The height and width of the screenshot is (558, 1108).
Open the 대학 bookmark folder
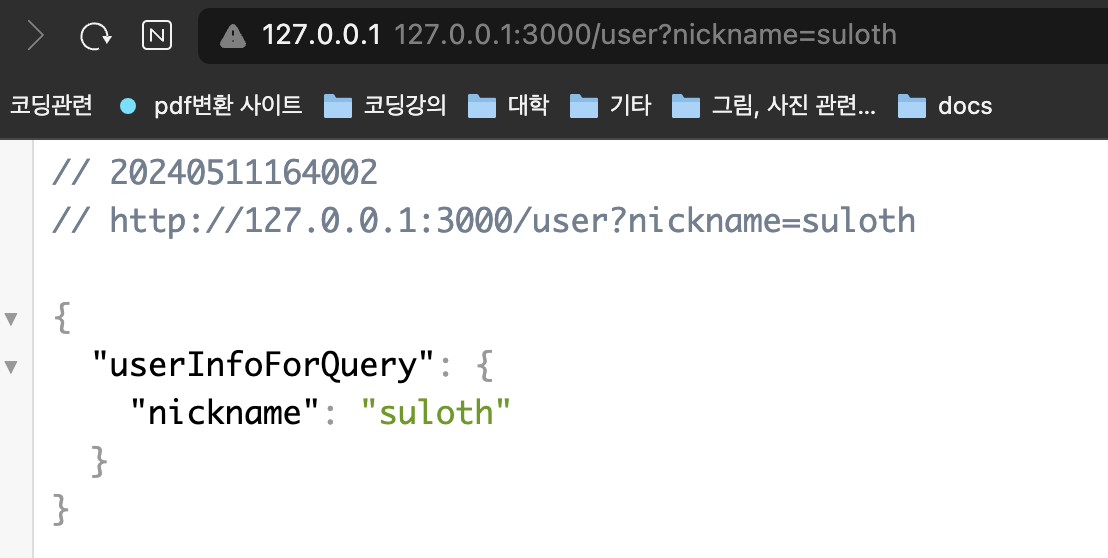tap(509, 105)
